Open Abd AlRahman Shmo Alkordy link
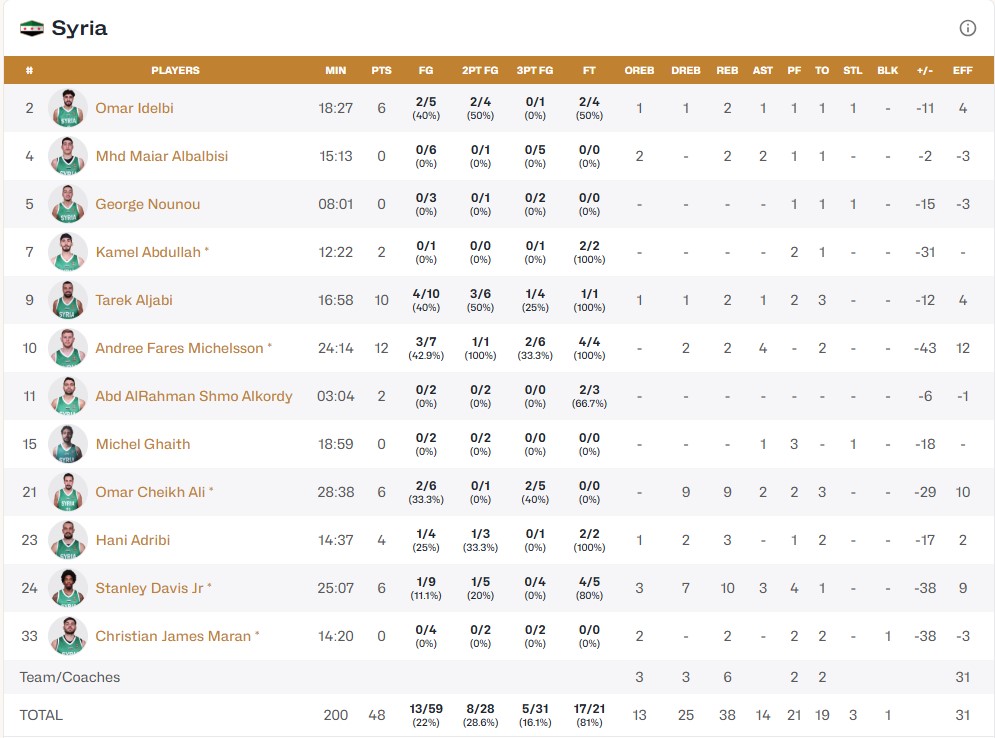The width and height of the screenshot is (995, 738). coord(194,396)
